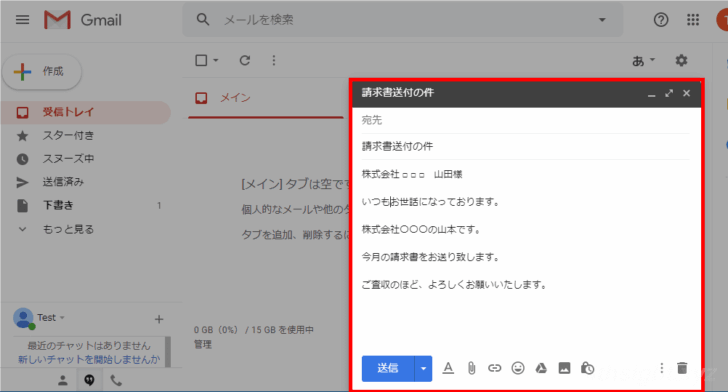Image resolution: width=728 pixels, height=392 pixels.
Task: Open the main menu hamburger icon
Action: 22,20
